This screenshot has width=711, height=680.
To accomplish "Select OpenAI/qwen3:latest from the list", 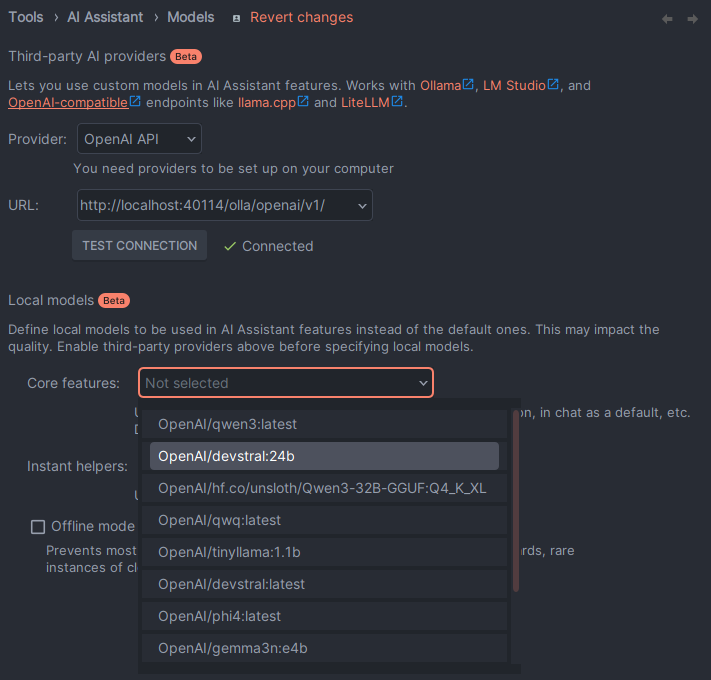I will [325, 424].
